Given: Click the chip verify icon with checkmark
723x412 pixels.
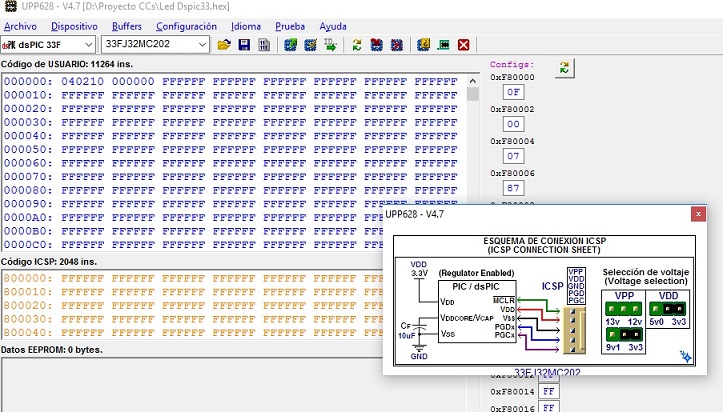Looking at the screenshot, I should click(310, 45).
